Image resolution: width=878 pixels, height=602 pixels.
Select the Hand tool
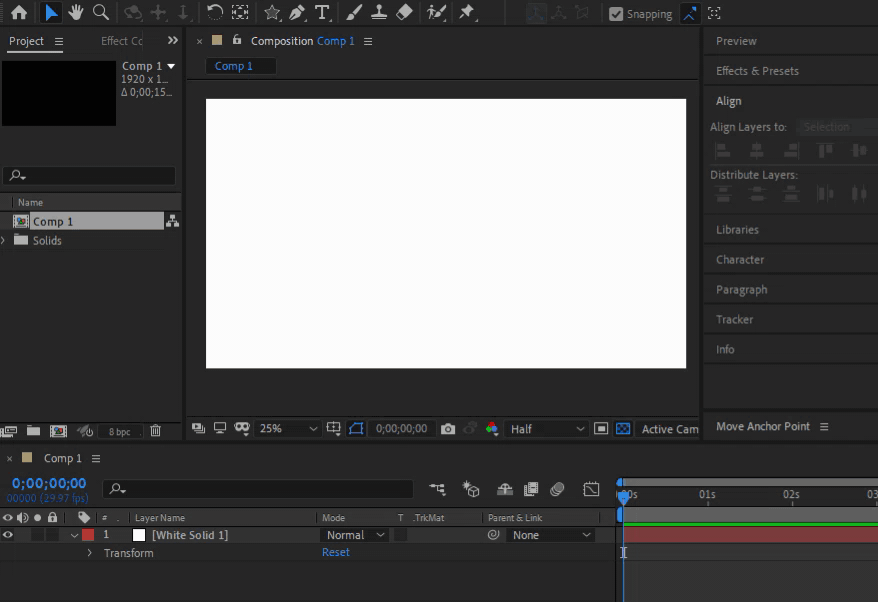point(76,12)
